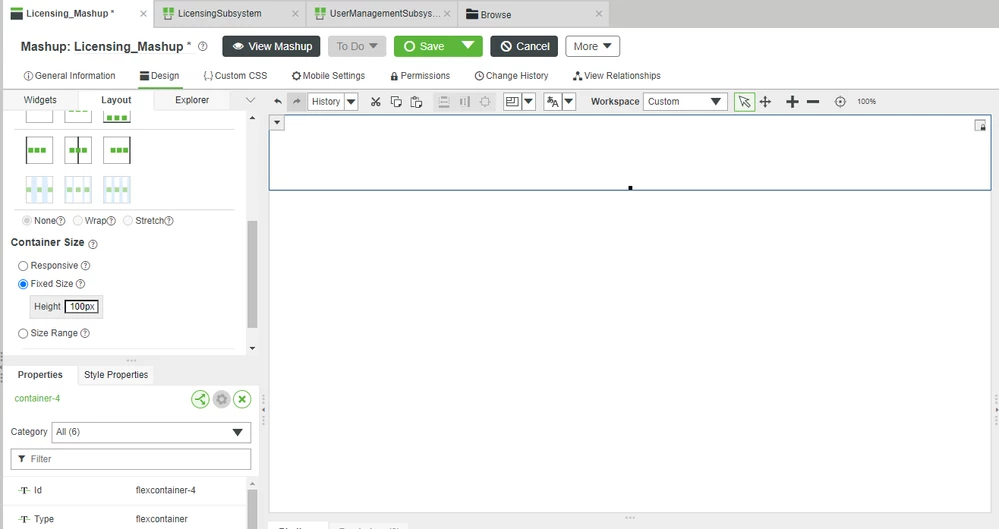Choose left-aligned horizontal alignment layout icon

point(40,150)
